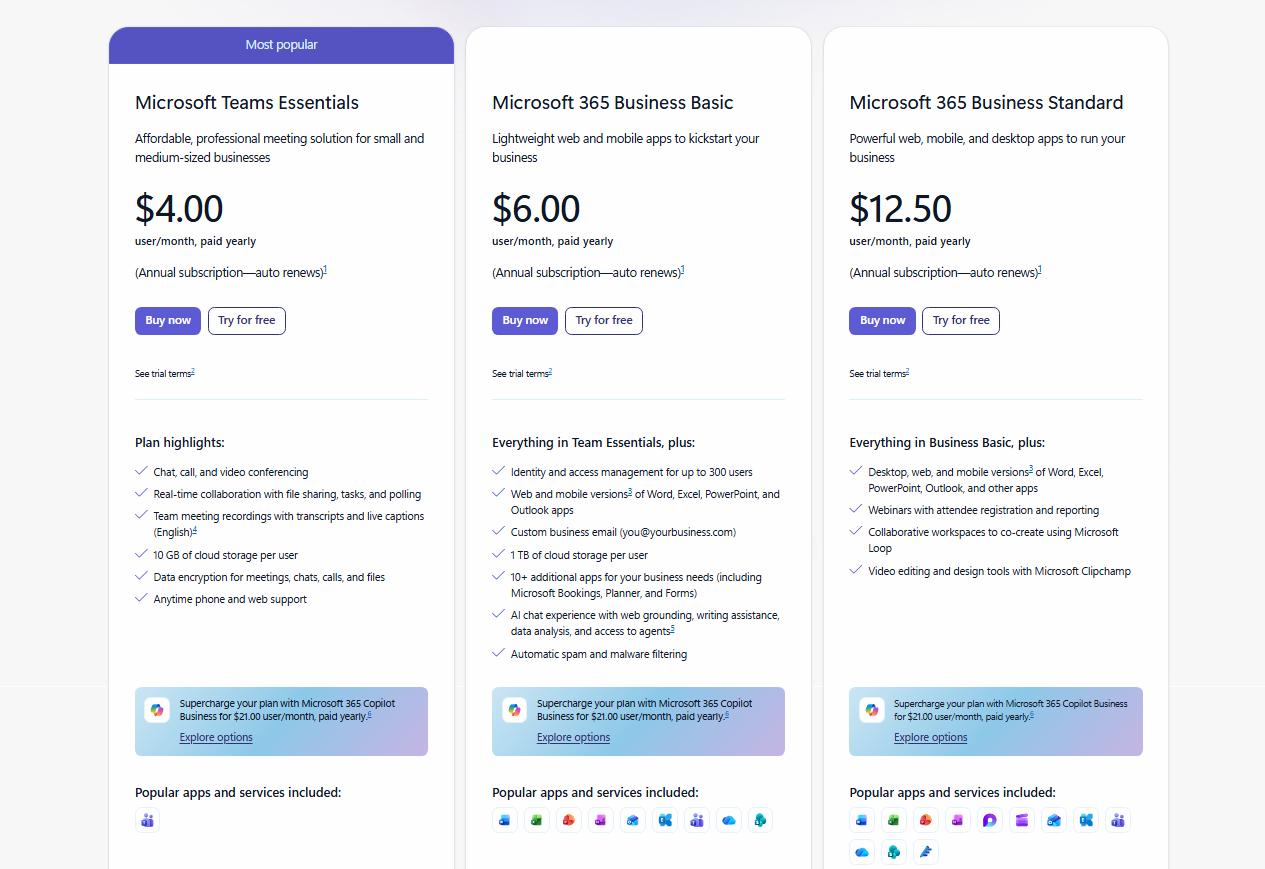Try Microsoft Teams Essentials for free
1265x869 pixels.
click(247, 321)
